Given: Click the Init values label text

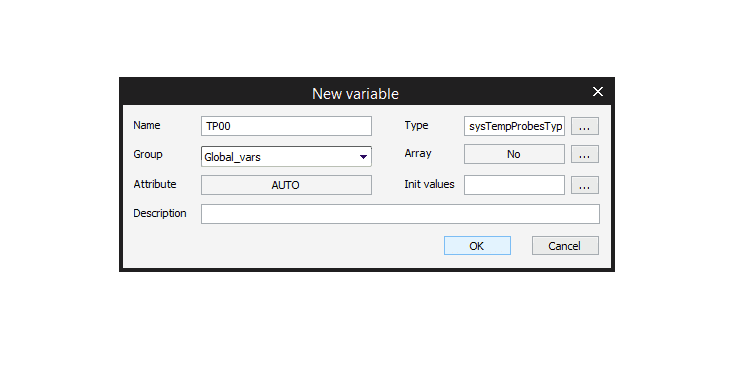Looking at the screenshot, I should click(x=429, y=184).
